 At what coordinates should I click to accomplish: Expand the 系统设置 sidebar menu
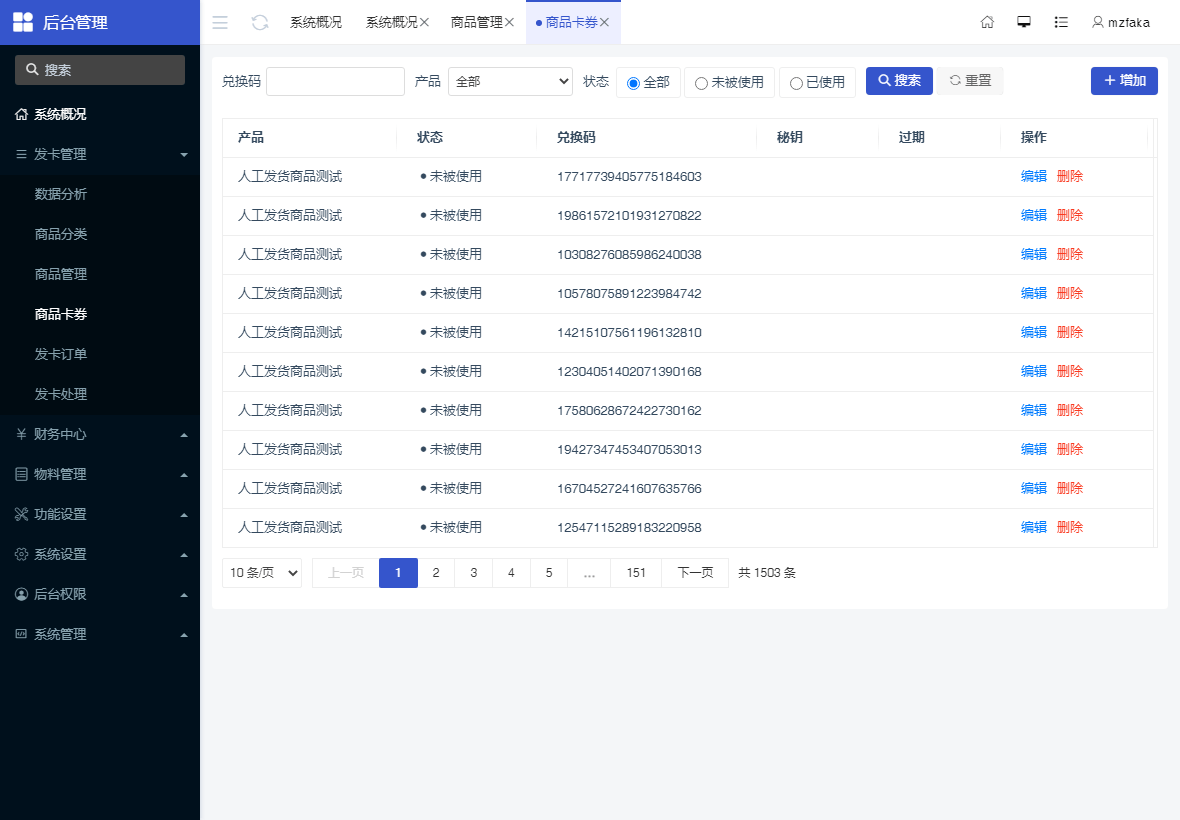(100, 554)
